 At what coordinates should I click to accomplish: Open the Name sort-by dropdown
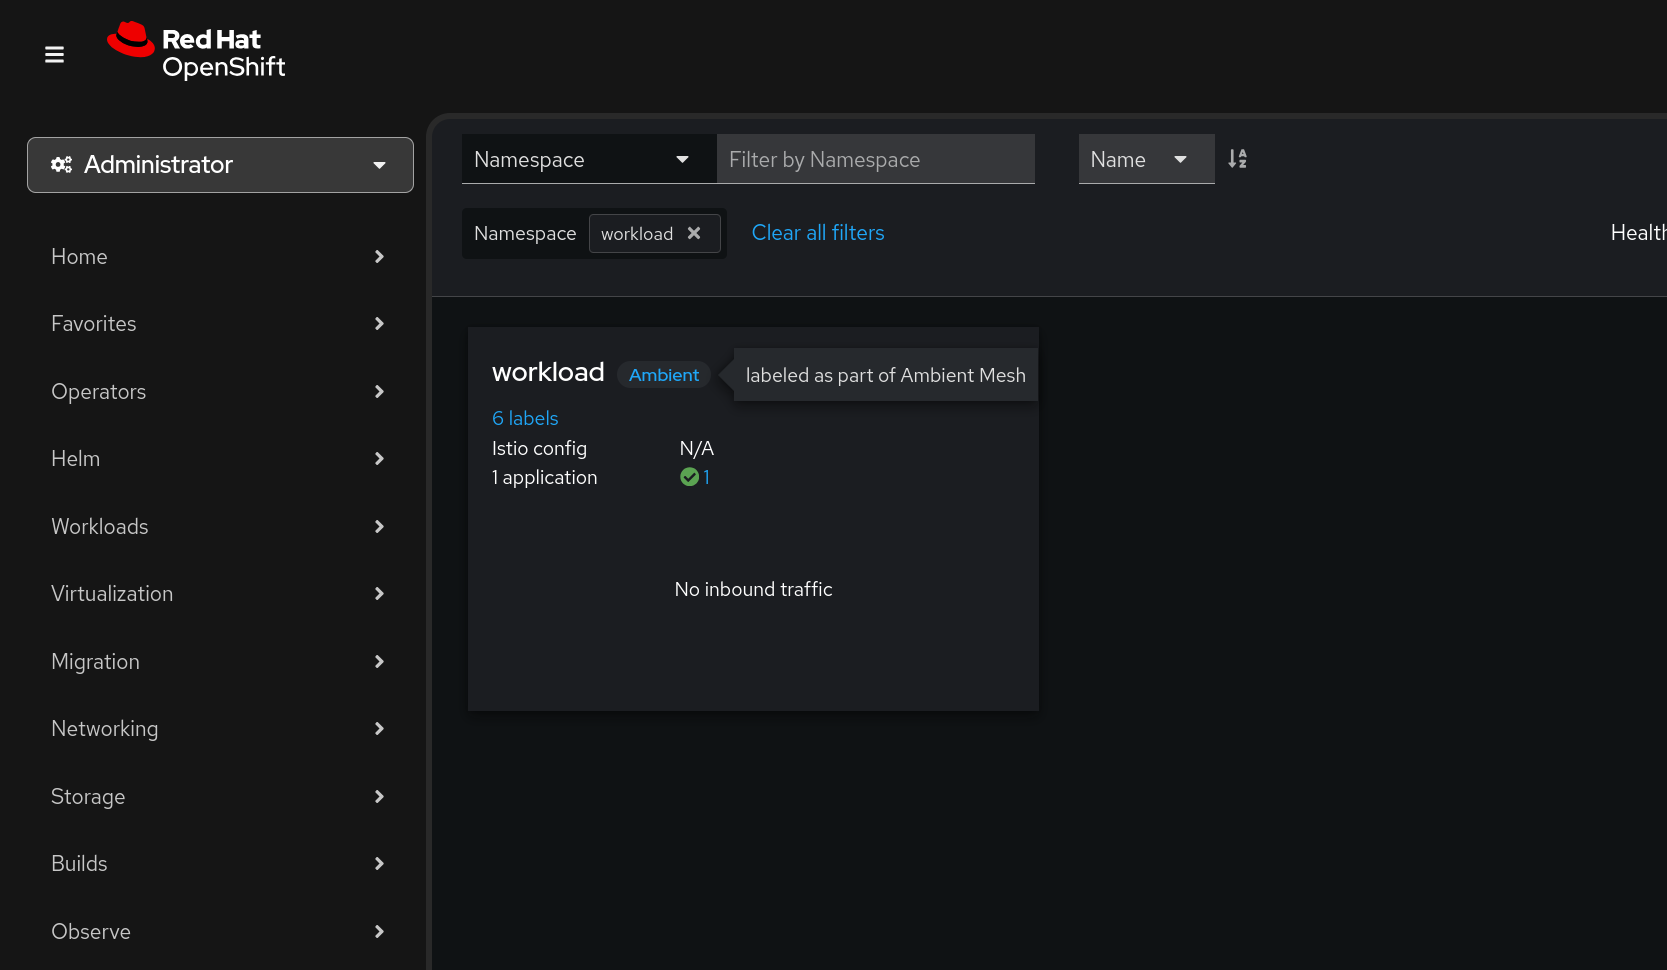tap(1145, 159)
